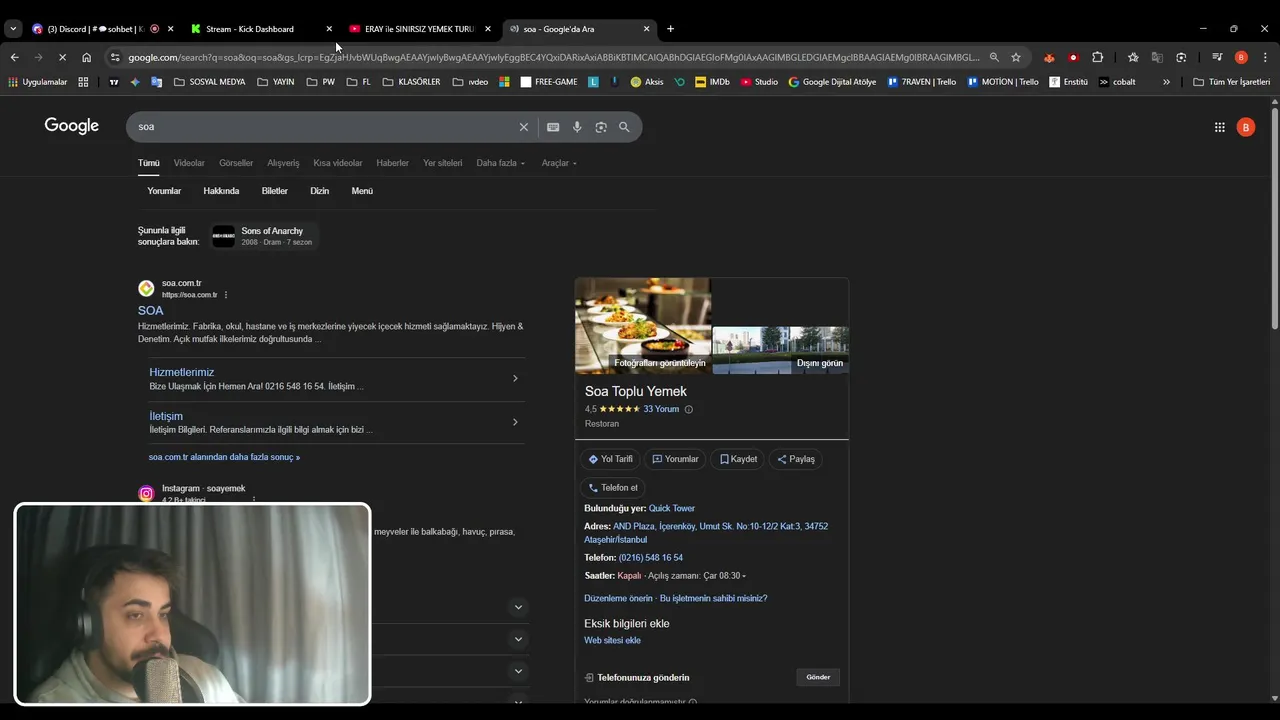Switch to the Stream - Kick Dashboard tab
Screen dimensions: 1280x720
(x=261, y=29)
